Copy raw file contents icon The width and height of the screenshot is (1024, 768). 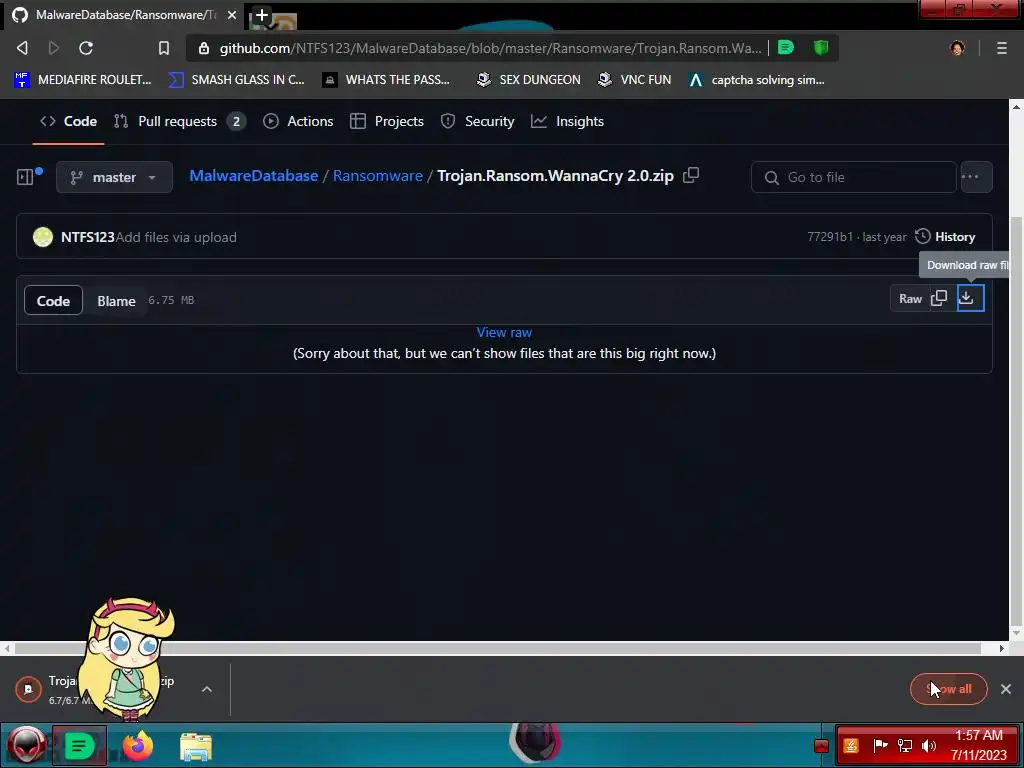[x=939, y=298]
